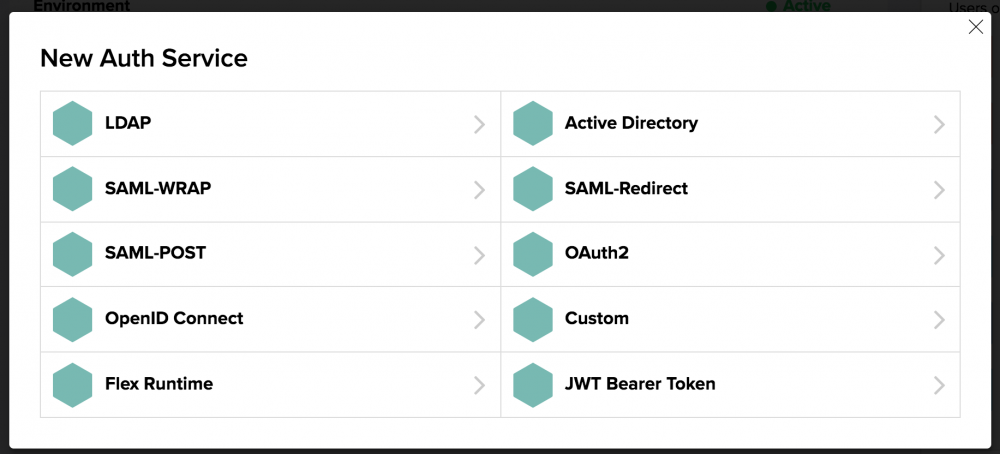Open the OAuth2 row chevron arrow

[x=939, y=255]
